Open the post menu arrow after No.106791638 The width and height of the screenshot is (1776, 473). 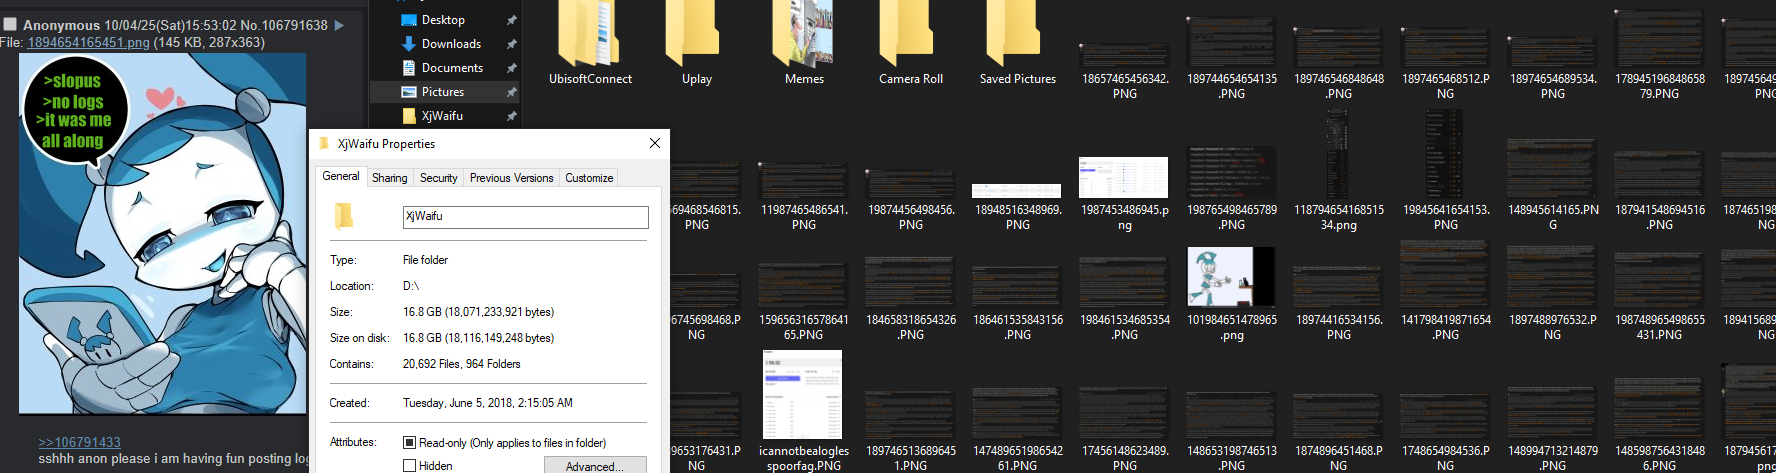(339, 25)
